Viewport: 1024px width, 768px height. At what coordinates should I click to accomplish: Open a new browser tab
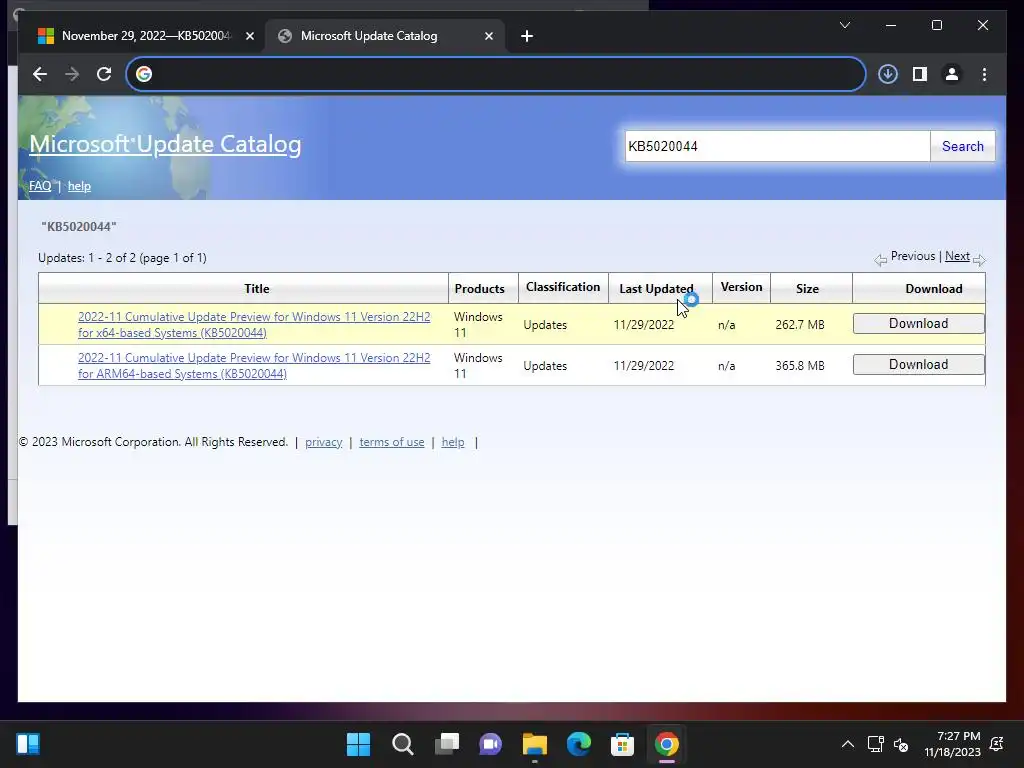click(x=527, y=36)
